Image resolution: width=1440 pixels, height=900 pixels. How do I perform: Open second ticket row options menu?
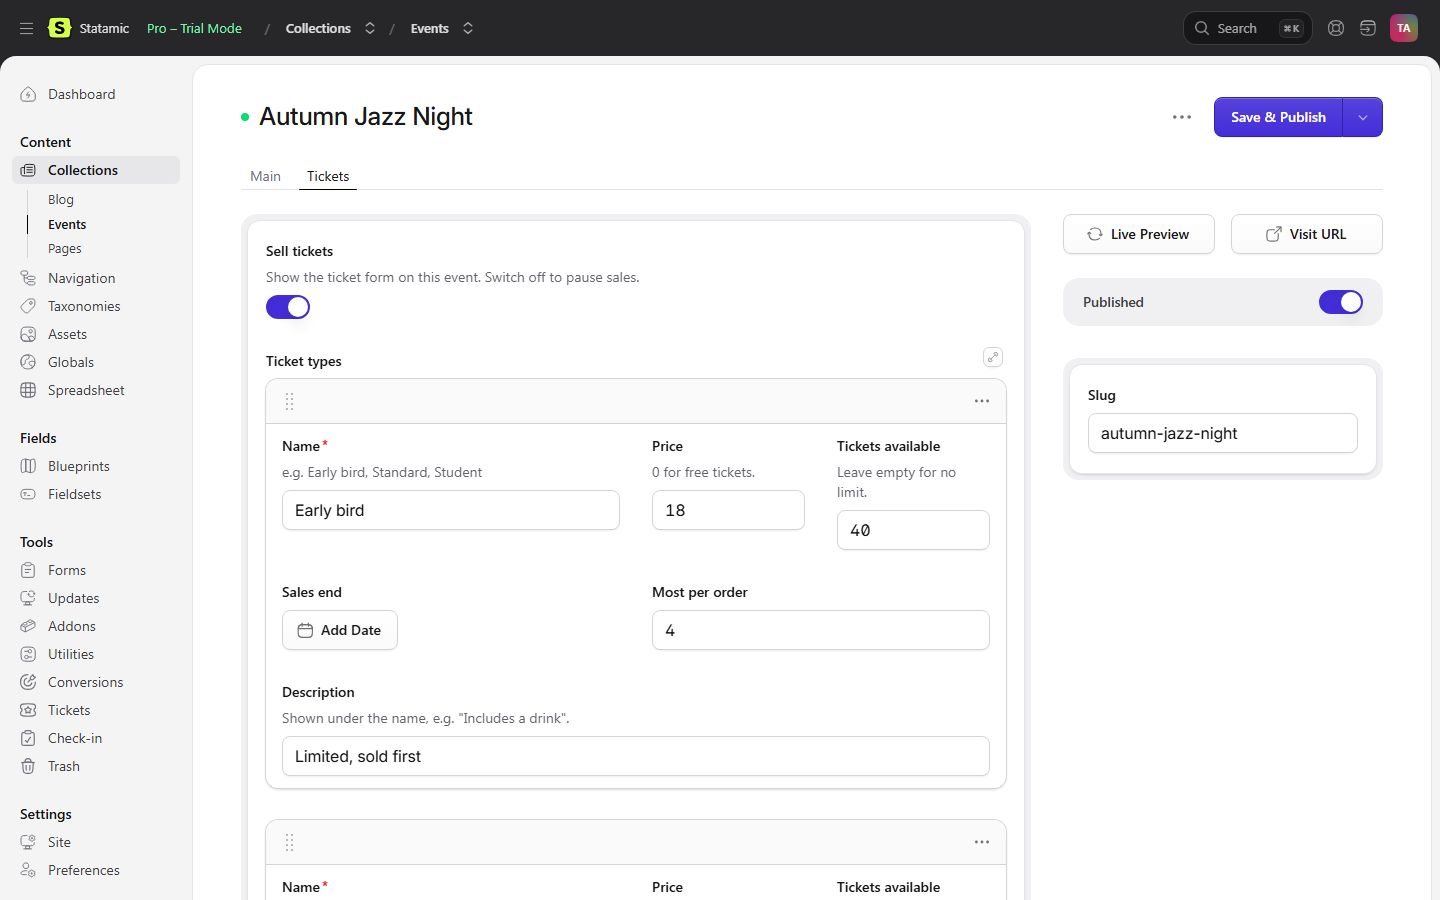[x=982, y=842]
